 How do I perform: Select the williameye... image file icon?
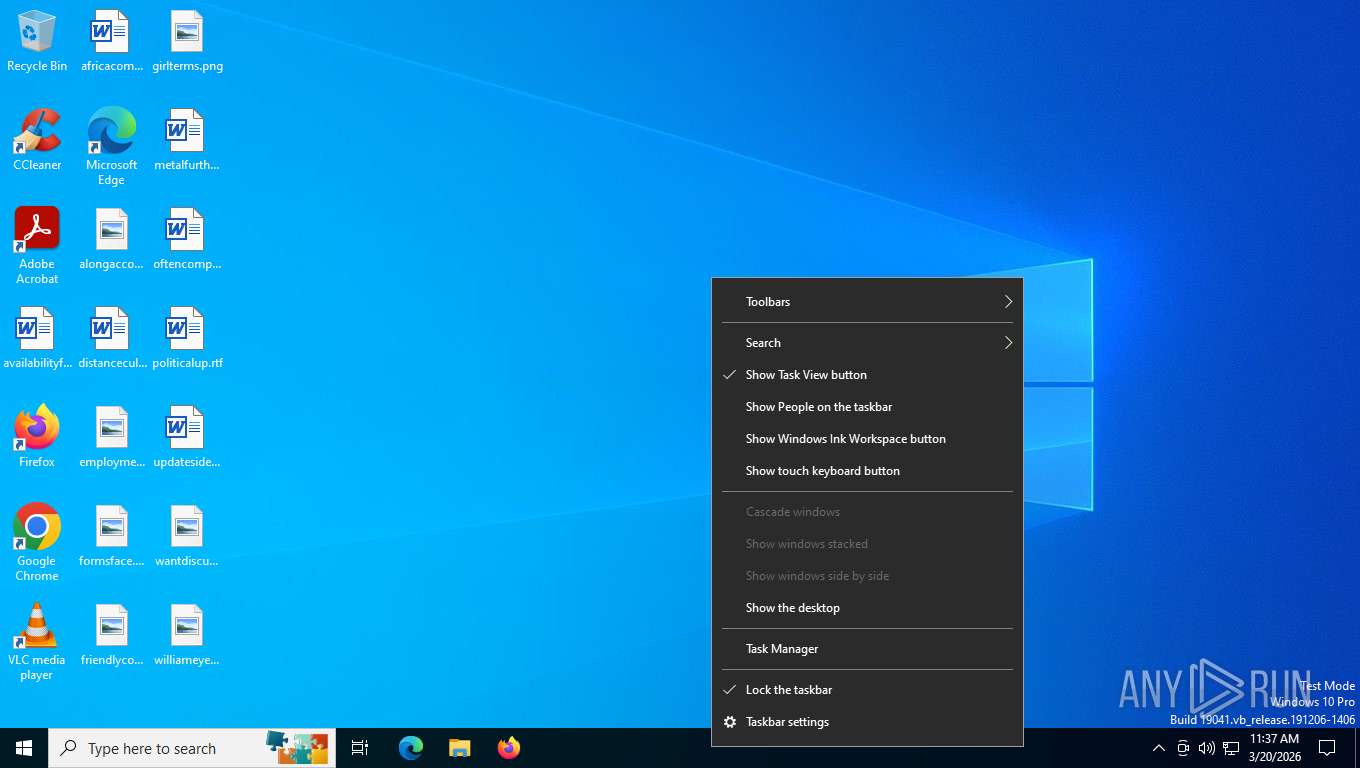click(187, 635)
